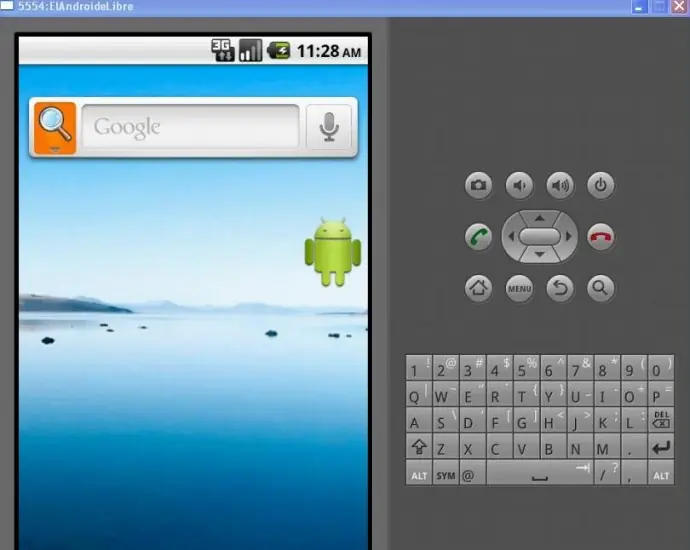Image resolution: width=690 pixels, height=550 pixels.
Task: Click the 3 # key
Action: [473, 368]
